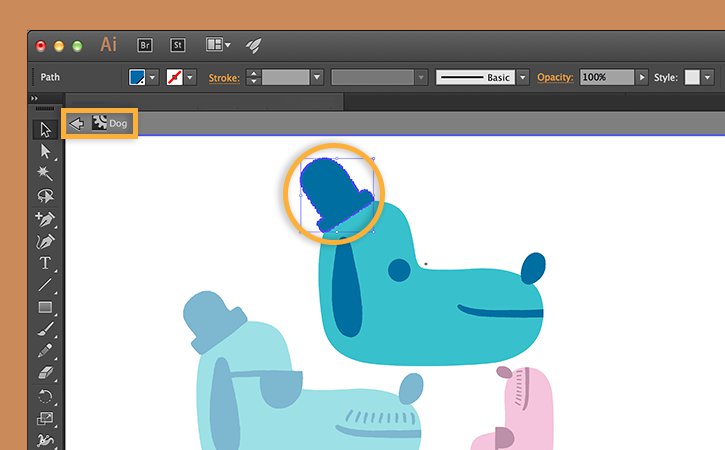The height and width of the screenshot is (450, 725).
Task: Open the stroke color dropdown arrow
Action: (x=190, y=77)
